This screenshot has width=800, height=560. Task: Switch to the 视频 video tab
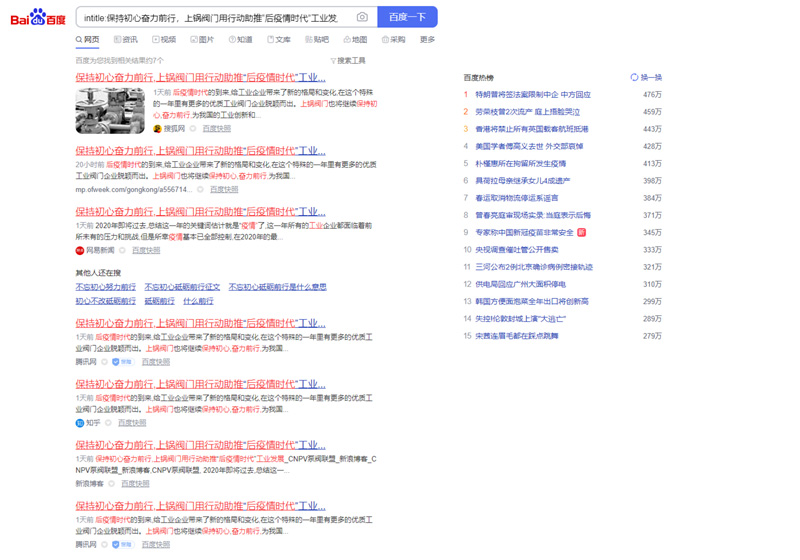coord(164,40)
